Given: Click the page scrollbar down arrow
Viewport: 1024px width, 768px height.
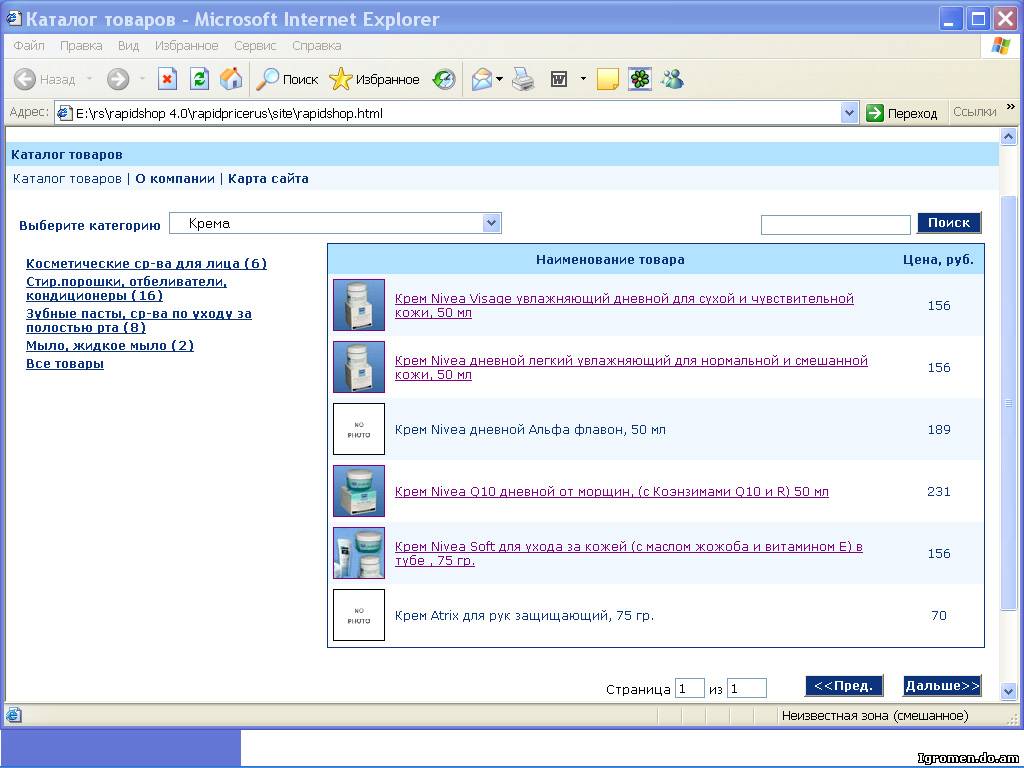Looking at the screenshot, I should pos(1008,691).
